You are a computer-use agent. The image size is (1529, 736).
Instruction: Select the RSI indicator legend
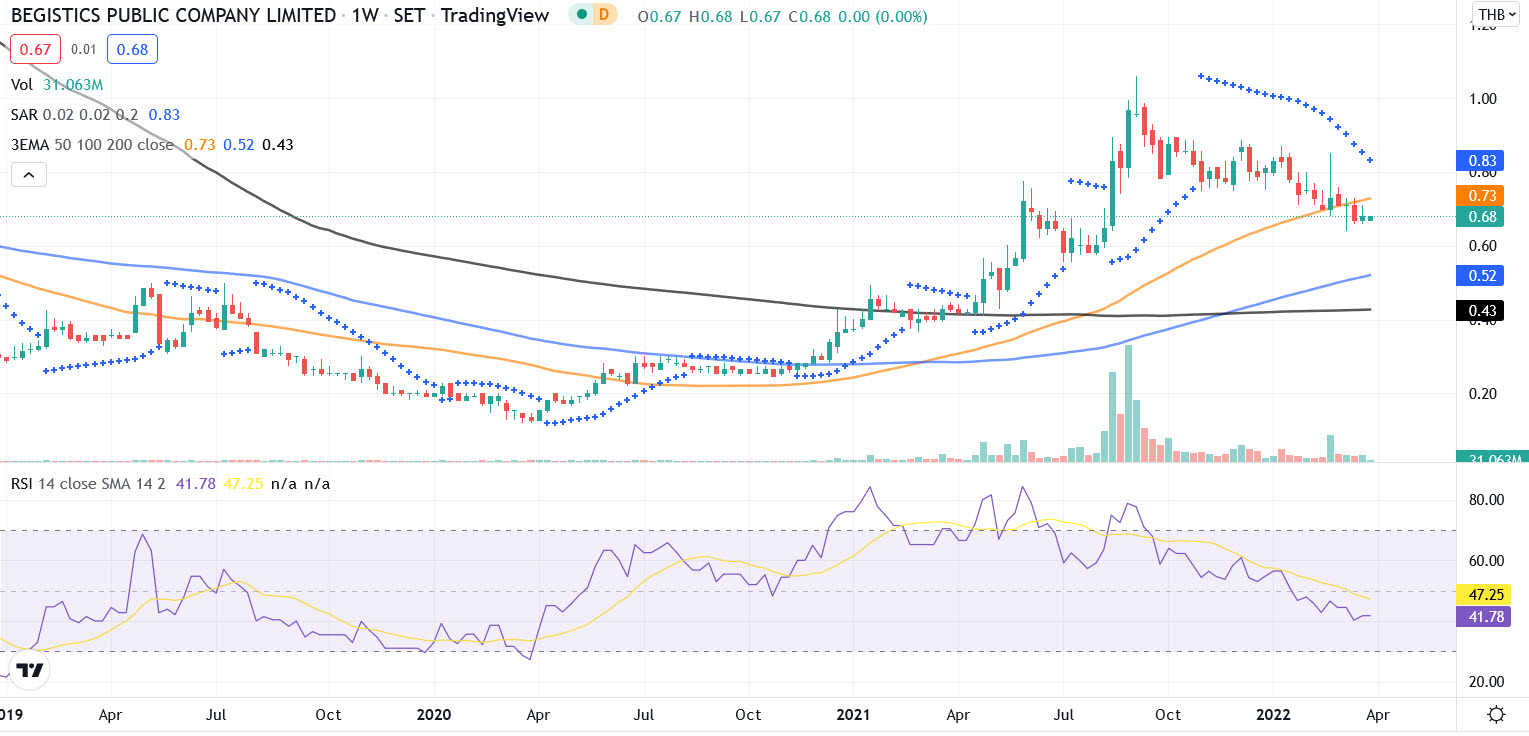point(23,484)
